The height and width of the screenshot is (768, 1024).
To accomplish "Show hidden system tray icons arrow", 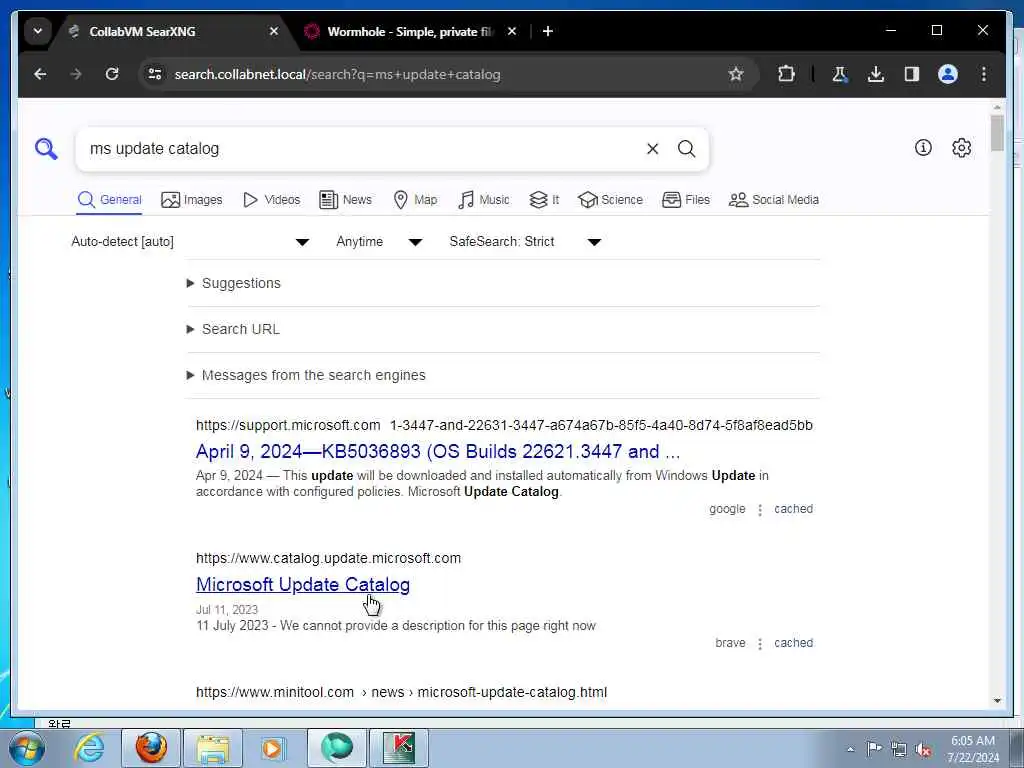I will [x=850, y=749].
